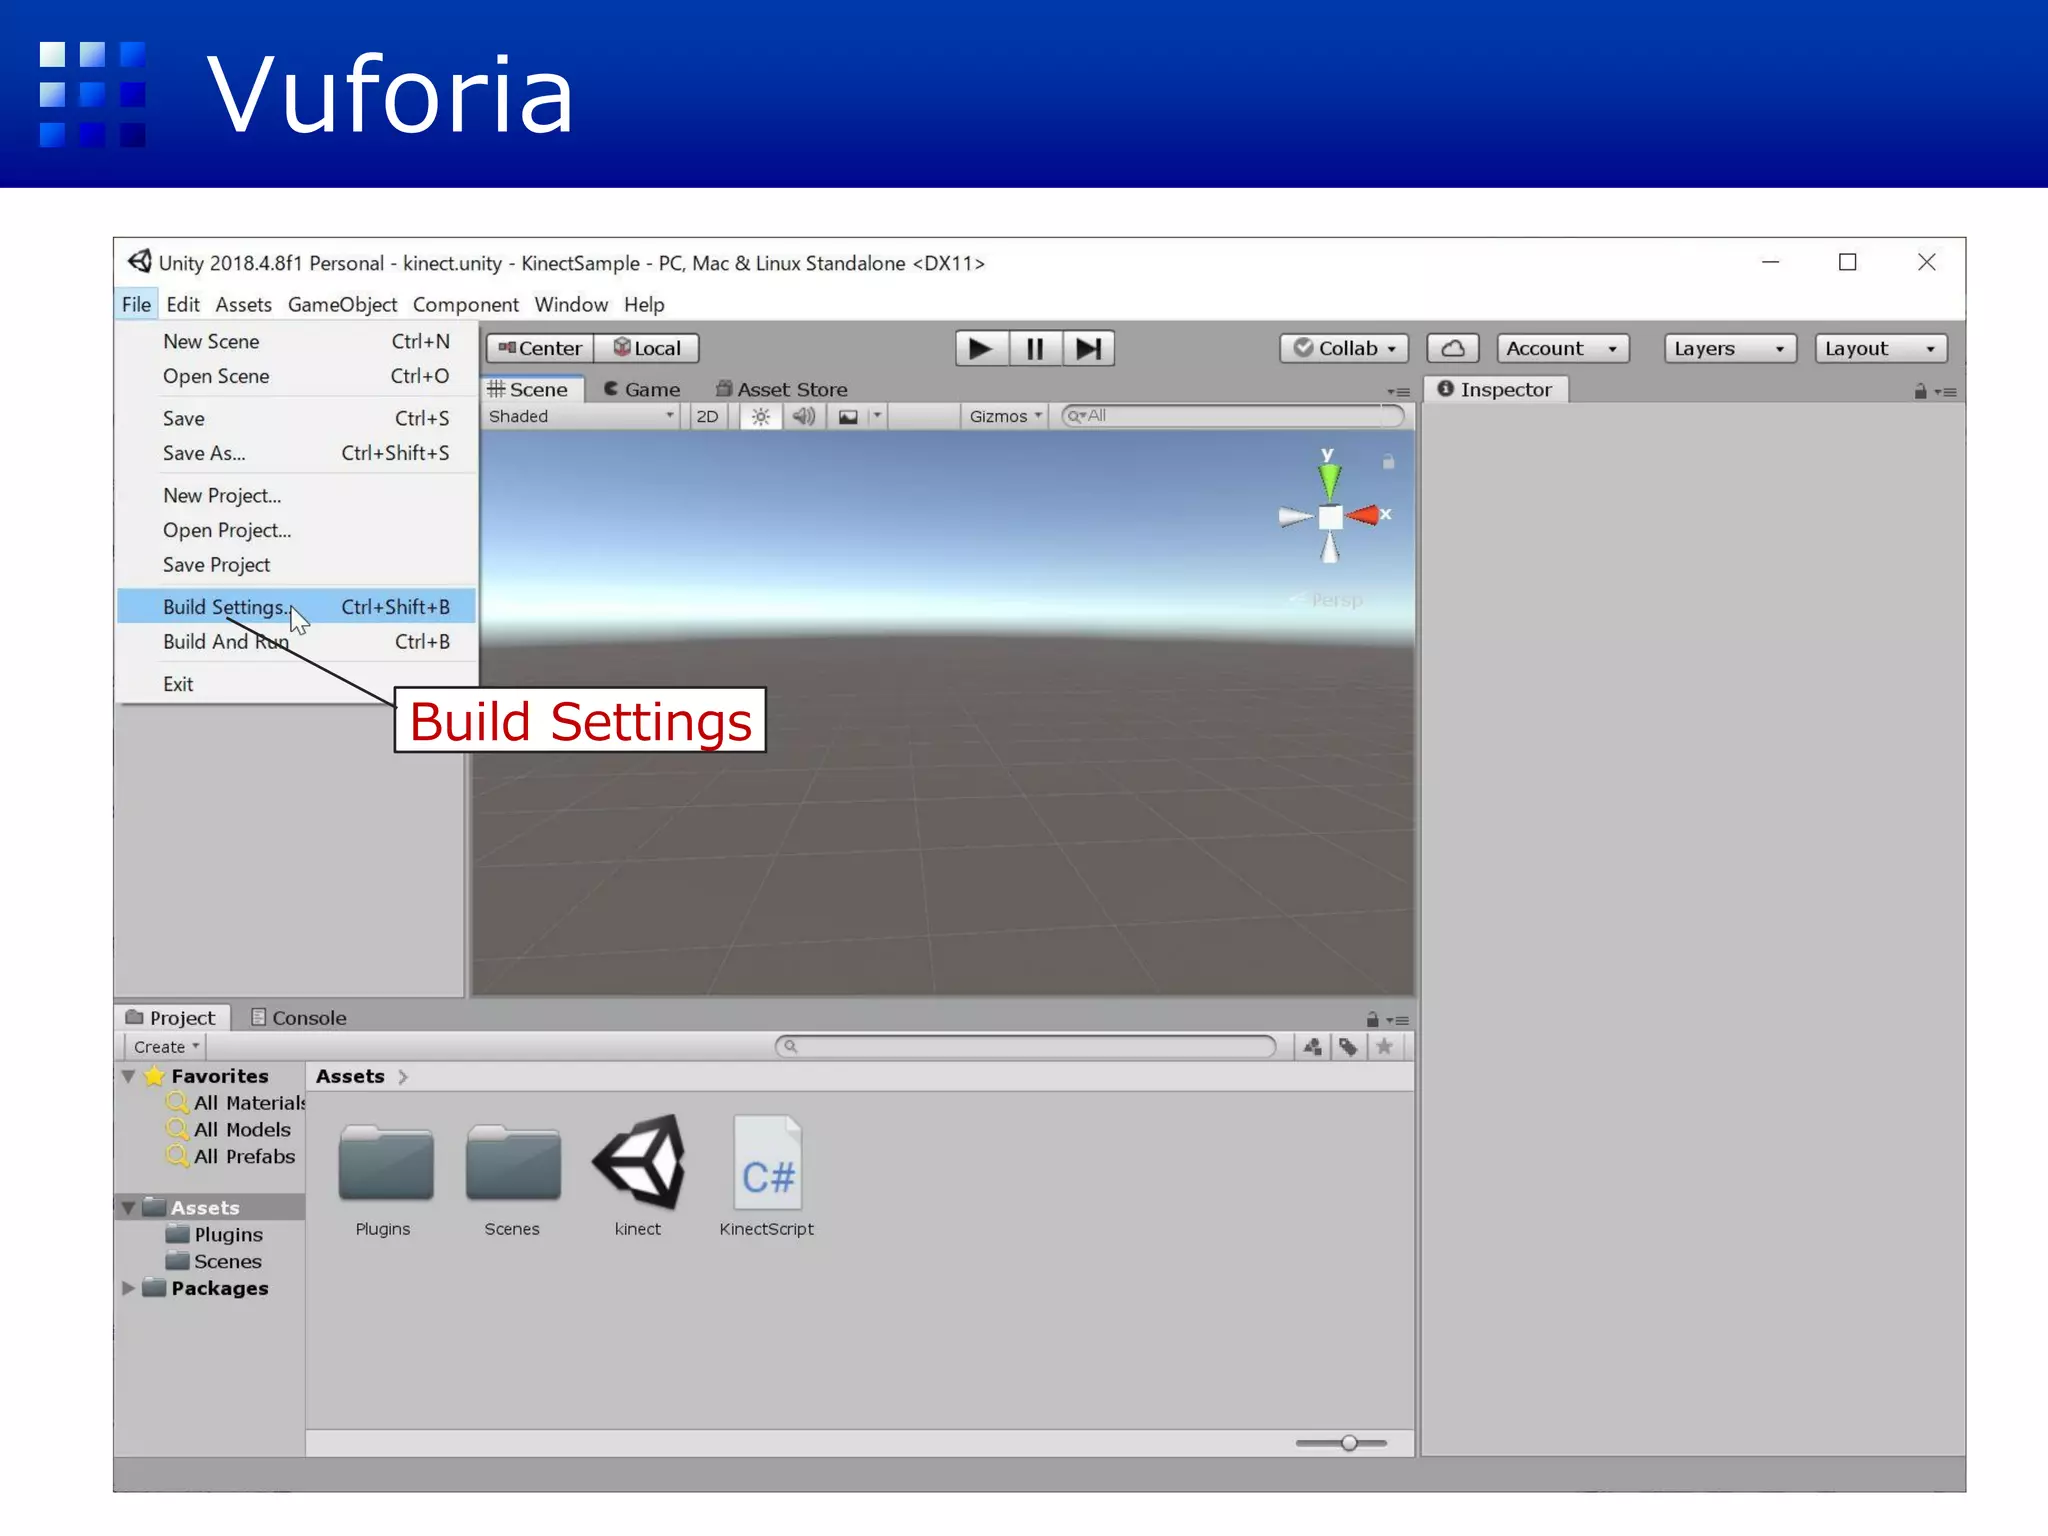Open the Shaded draw mode dropdown
The image size is (2048, 1536).
click(x=581, y=416)
